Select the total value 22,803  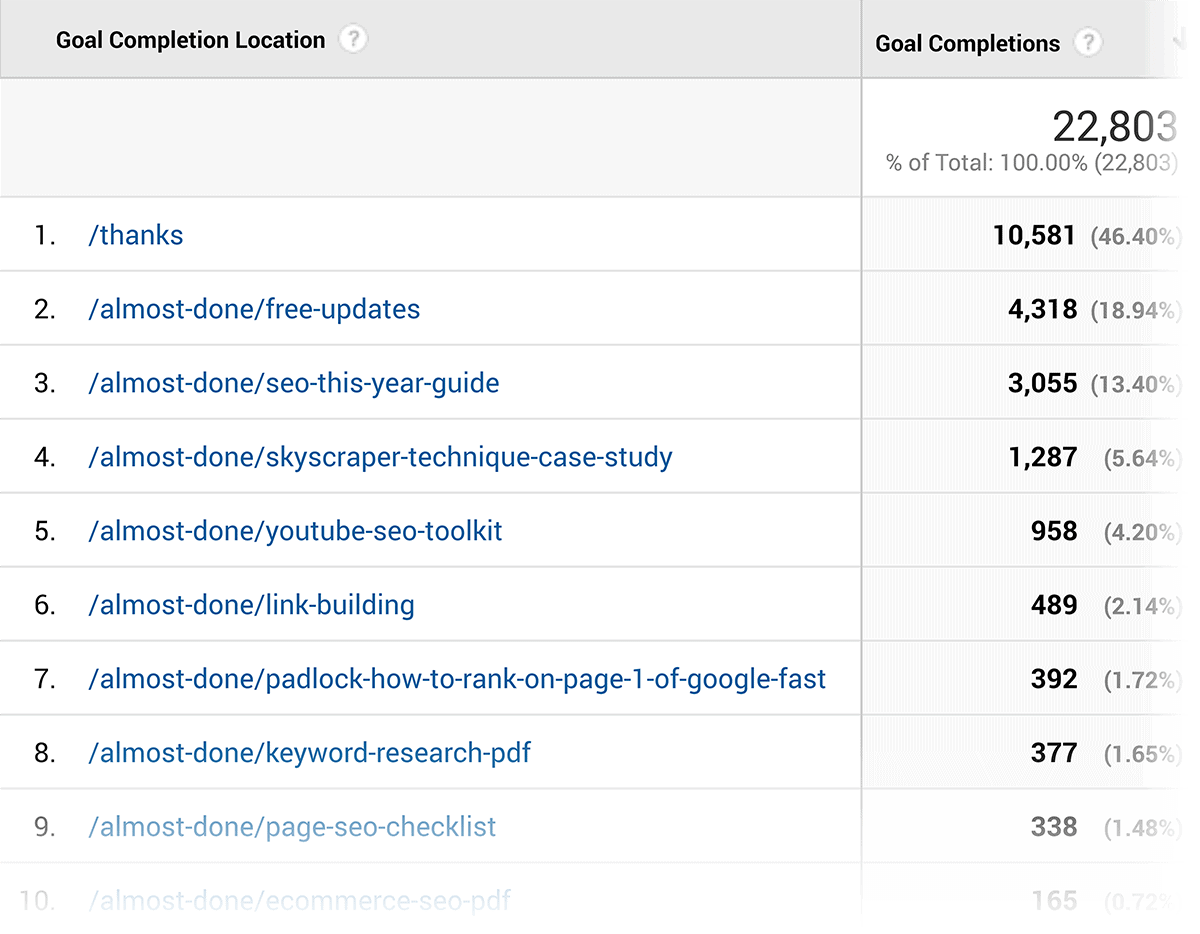click(x=1115, y=127)
